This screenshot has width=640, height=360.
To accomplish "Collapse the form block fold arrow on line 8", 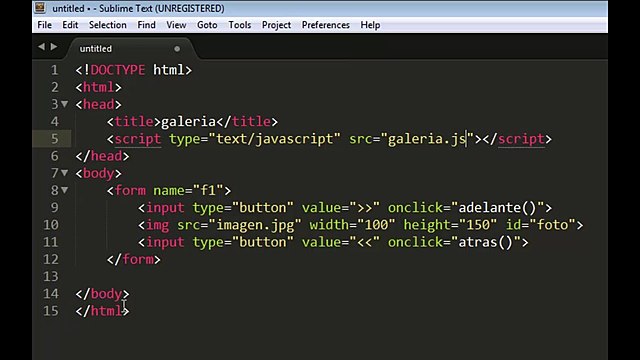I will point(64,190).
